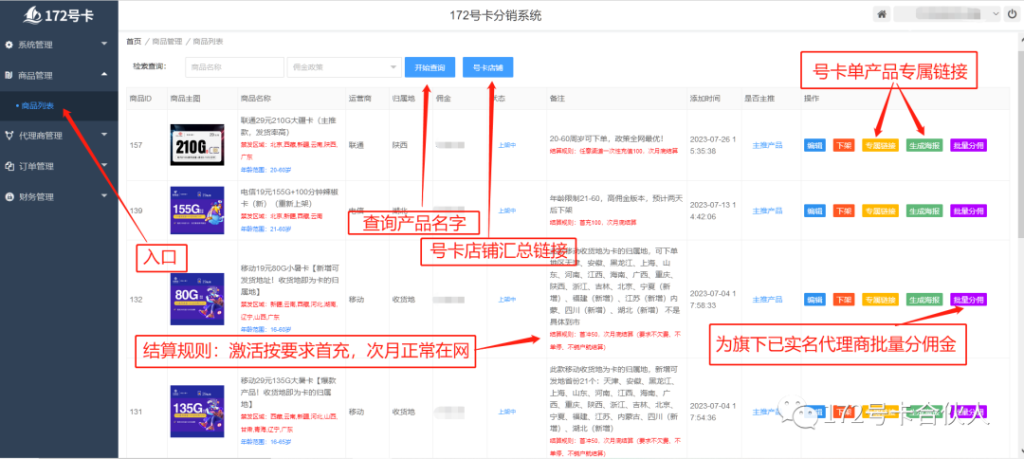
Task: Open the 佣金政策 dropdown
Action: tap(345, 67)
